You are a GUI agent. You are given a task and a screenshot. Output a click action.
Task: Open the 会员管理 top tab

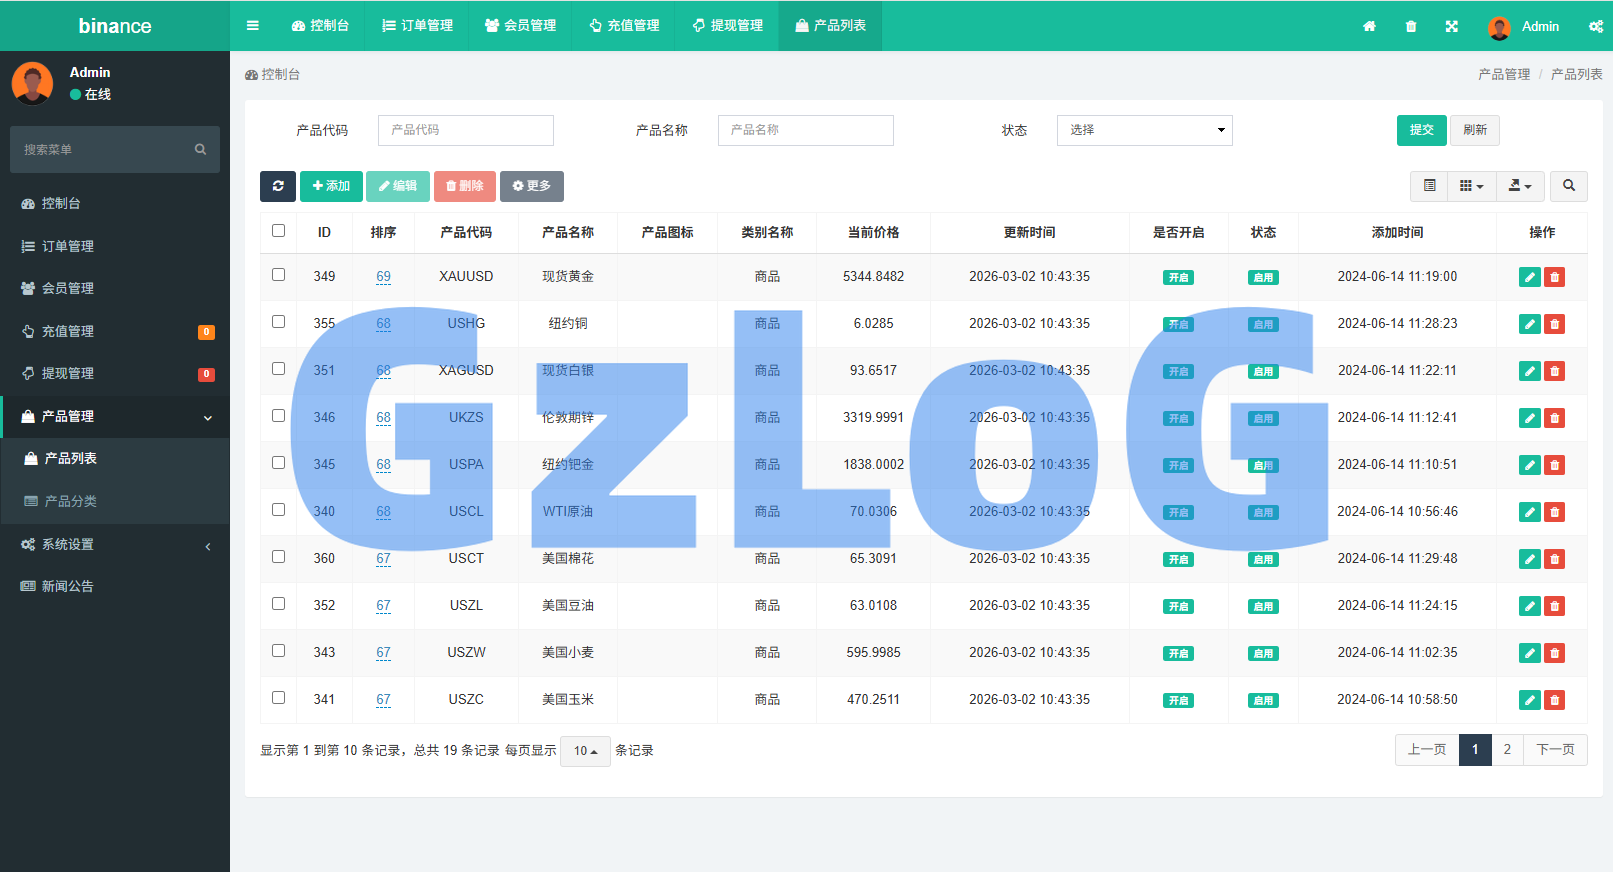[x=520, y=26]
